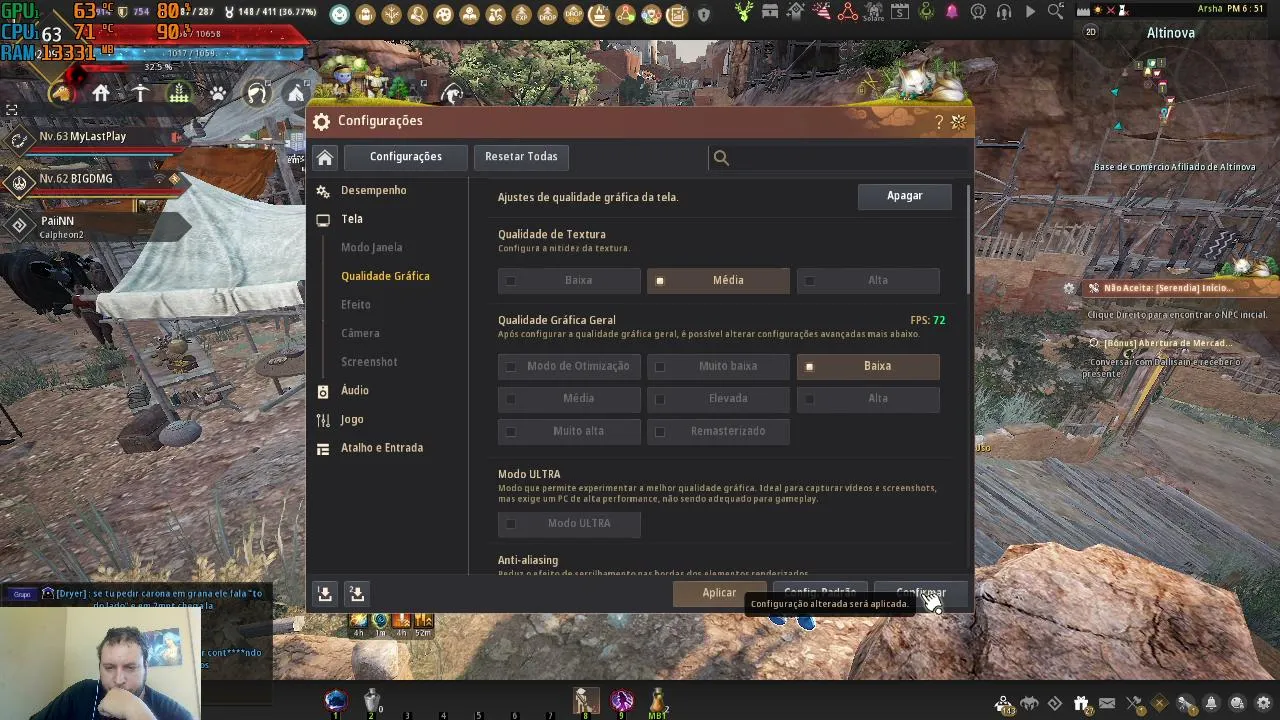This screenshot has width=1280, height=720.
Task: Select Média for Qualidade de Textura
Action: [x=718, y=281]
